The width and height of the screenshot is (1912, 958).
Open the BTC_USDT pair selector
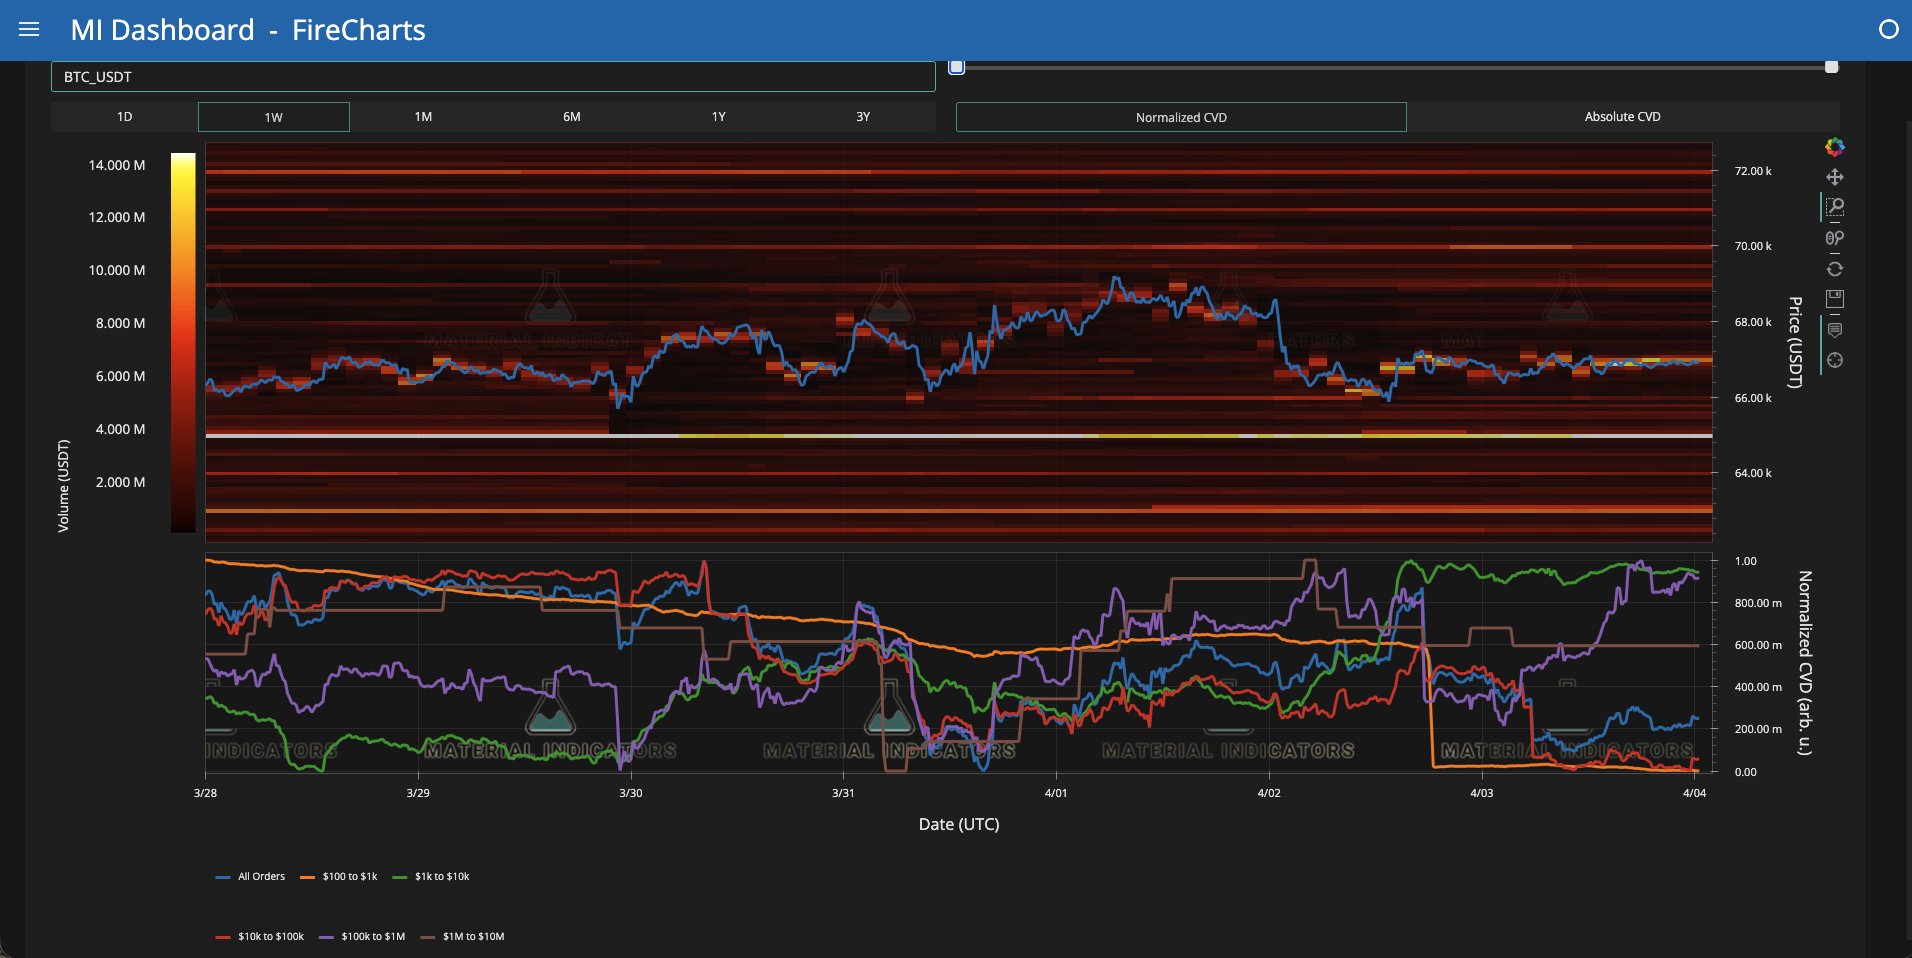[493, 77]
